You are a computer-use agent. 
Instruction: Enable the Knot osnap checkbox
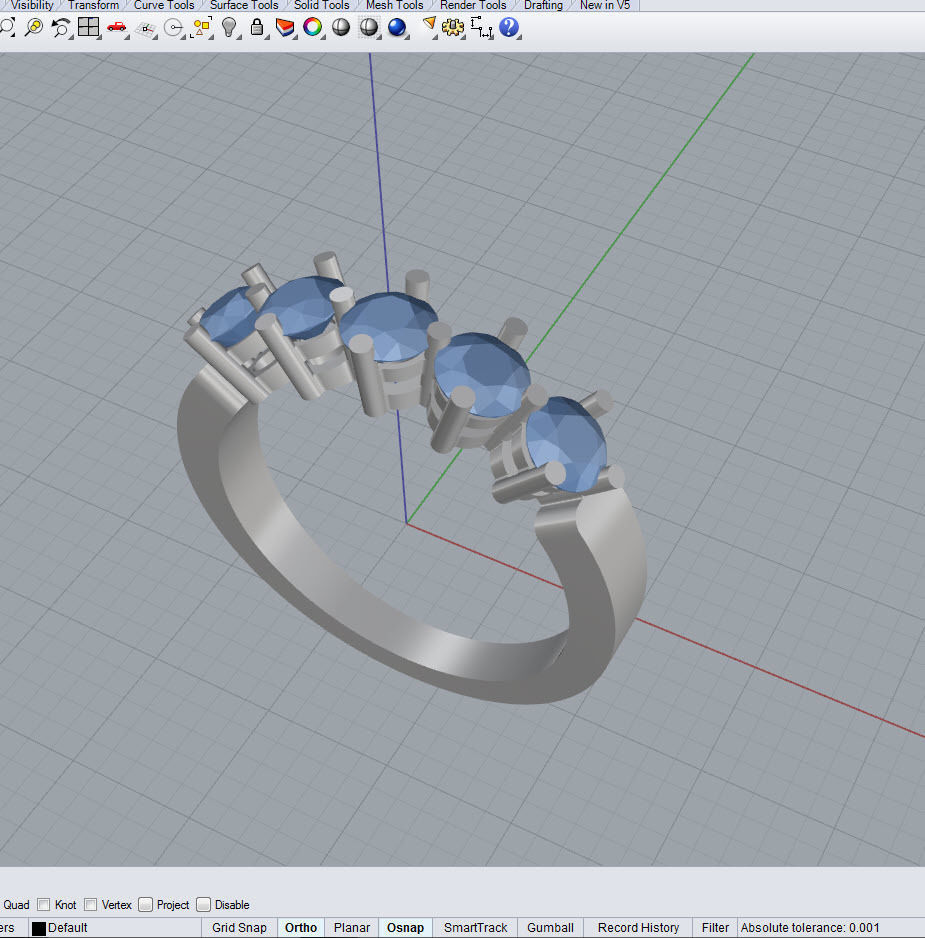[x=44, y=904]
